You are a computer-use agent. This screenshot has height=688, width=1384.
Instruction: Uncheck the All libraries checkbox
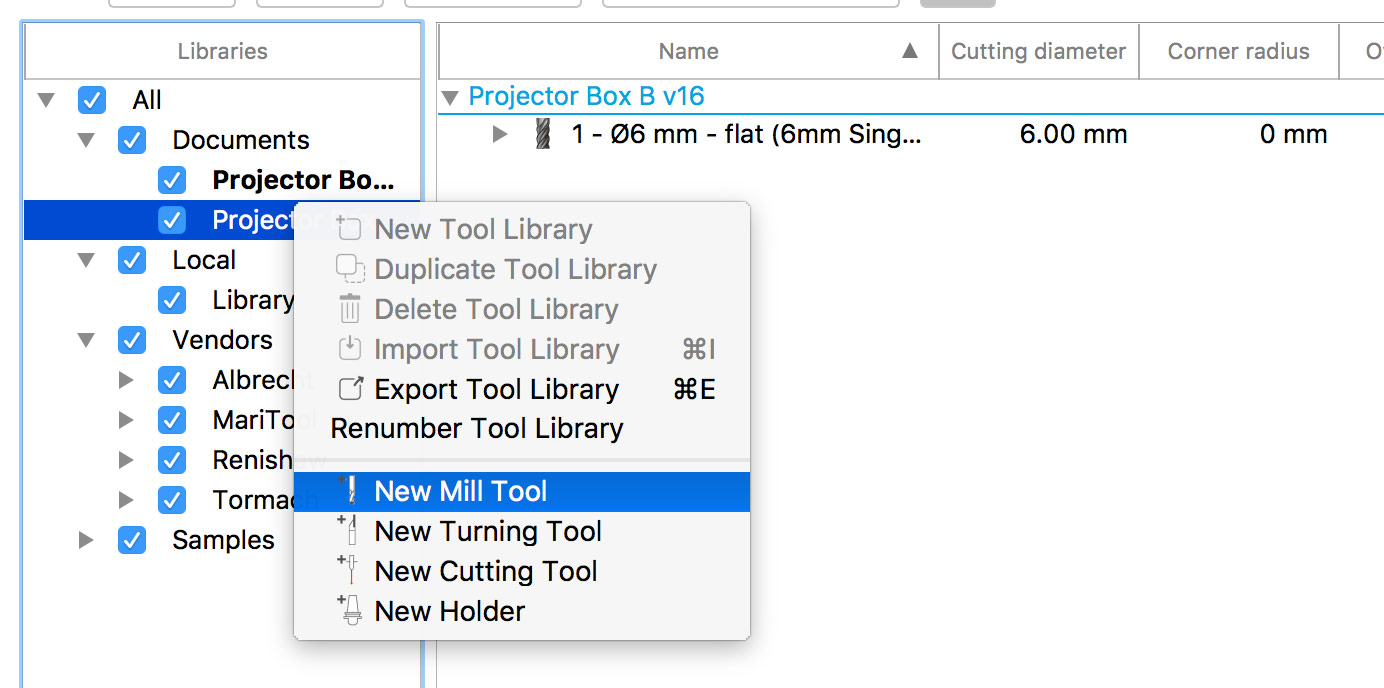point(92,100)
